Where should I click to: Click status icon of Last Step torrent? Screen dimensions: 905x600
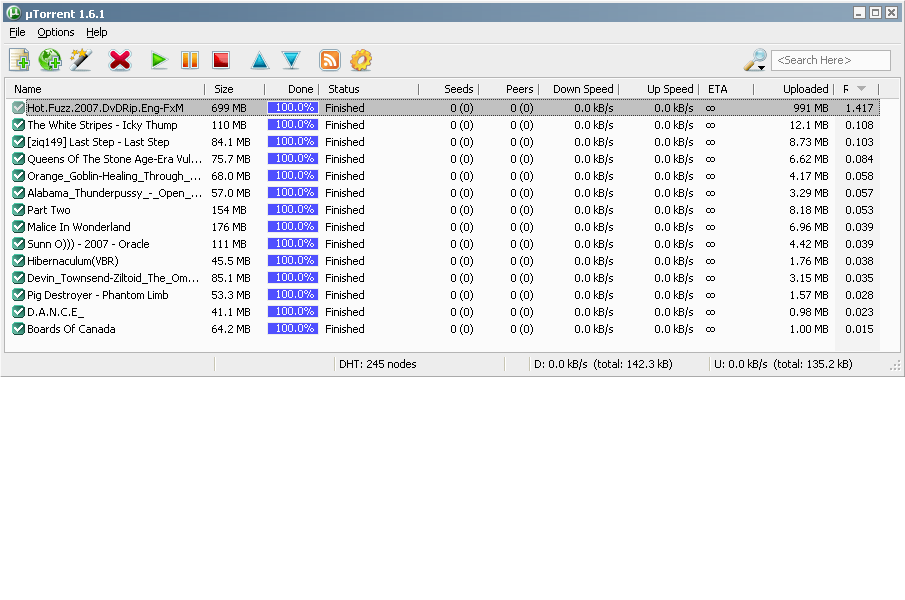click(x=18, y=142)
